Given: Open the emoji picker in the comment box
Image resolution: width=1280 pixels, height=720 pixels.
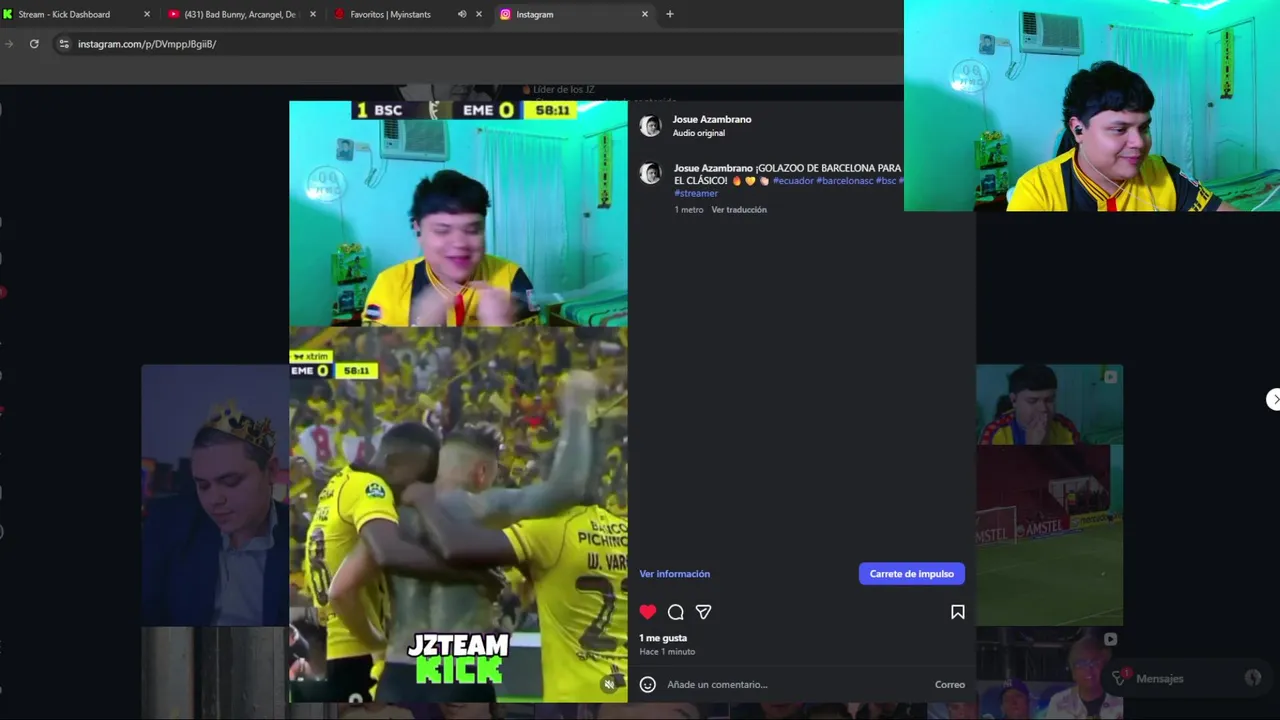Looking at the screenshot, I should tap(648, 684).
